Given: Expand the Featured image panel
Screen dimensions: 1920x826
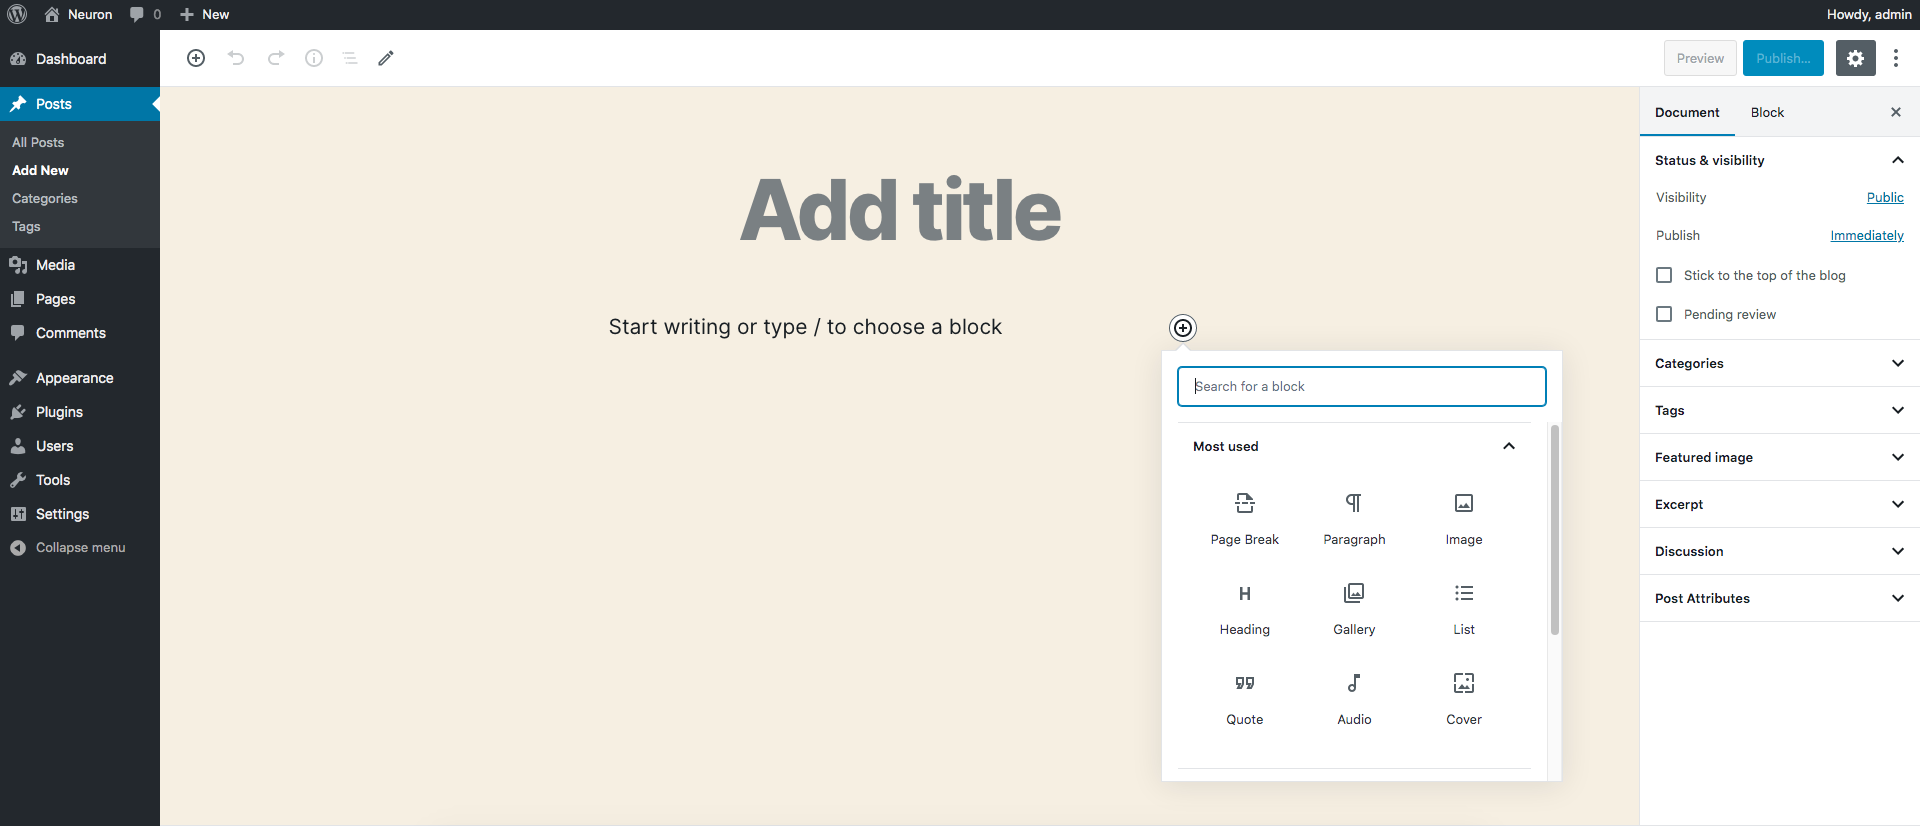Looking at the screenshot, I should (1780, 457).
